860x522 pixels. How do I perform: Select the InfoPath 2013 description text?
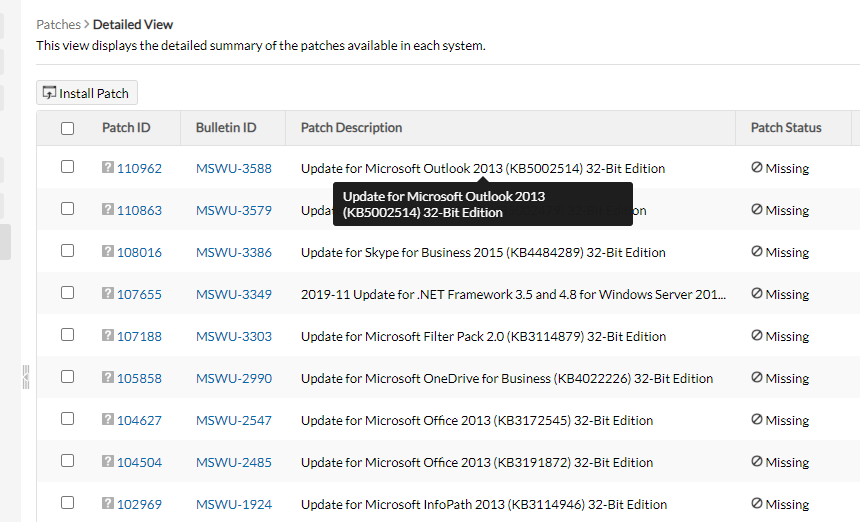click(x=484, y=504)
